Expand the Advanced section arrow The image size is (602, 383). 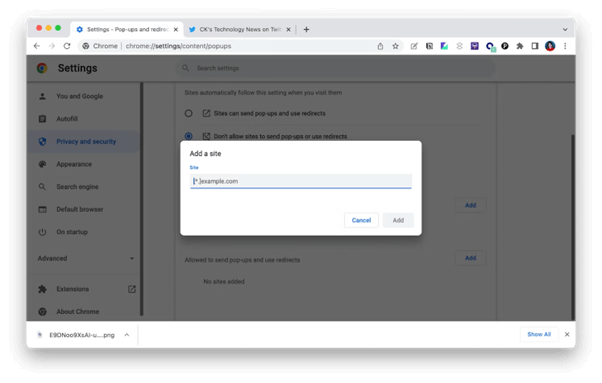coord(132,259)
